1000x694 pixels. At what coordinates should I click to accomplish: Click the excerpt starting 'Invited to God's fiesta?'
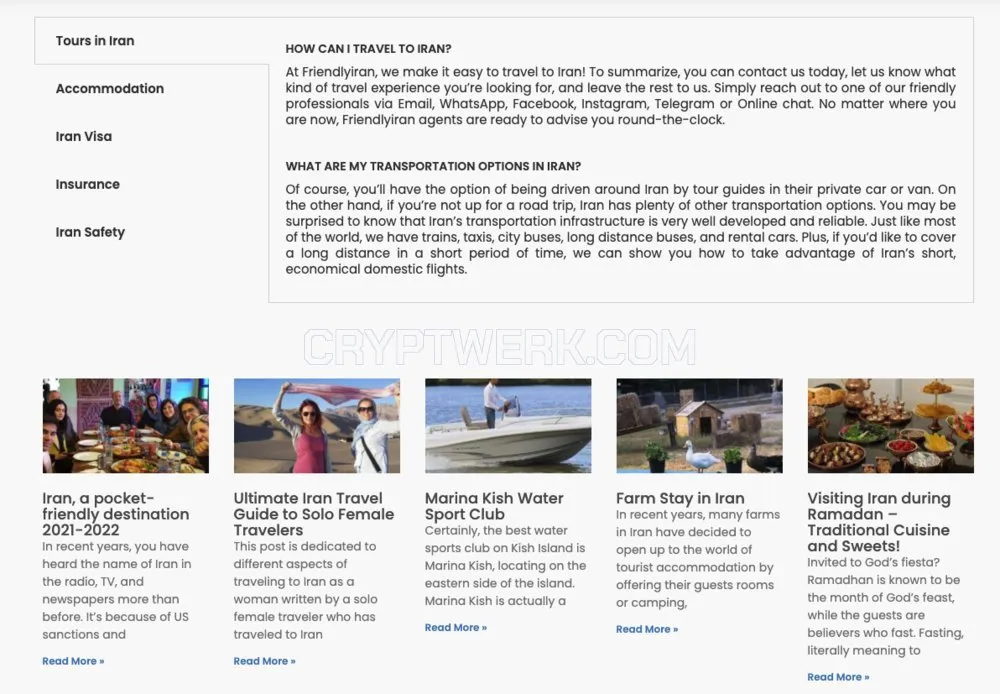(885, 607)
